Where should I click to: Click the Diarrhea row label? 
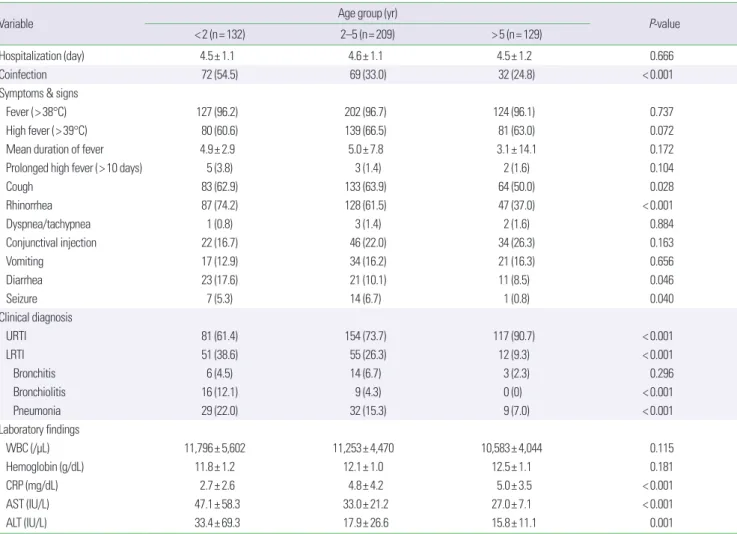24,280
